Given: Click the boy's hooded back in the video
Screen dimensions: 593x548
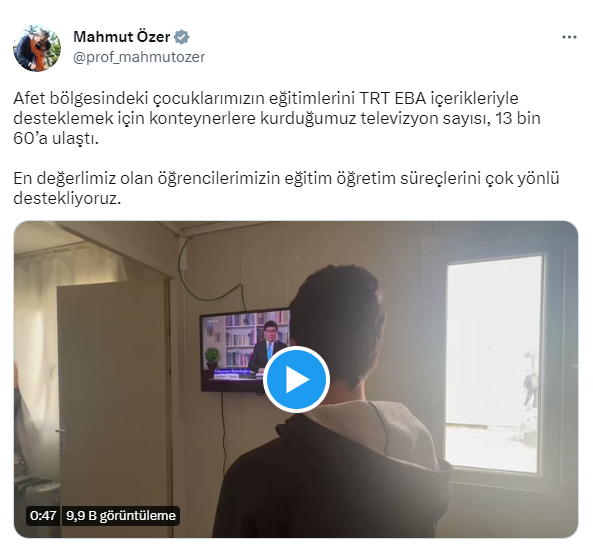Looking at the screenshot, I should pyautogui.click(x=333, y=473).
